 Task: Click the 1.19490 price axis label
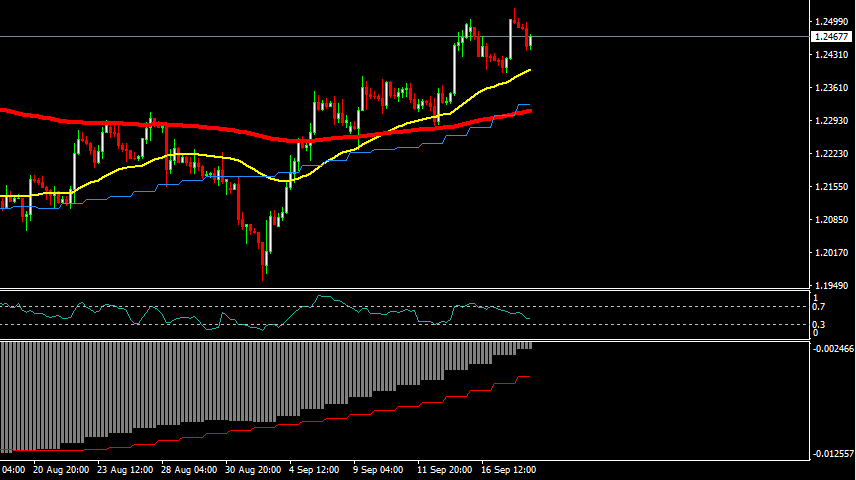point(831,286)
